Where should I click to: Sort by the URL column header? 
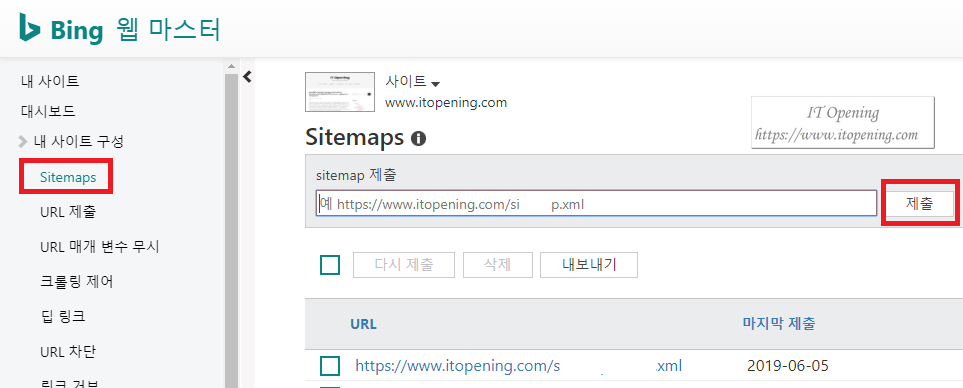[x=364, y=324]
